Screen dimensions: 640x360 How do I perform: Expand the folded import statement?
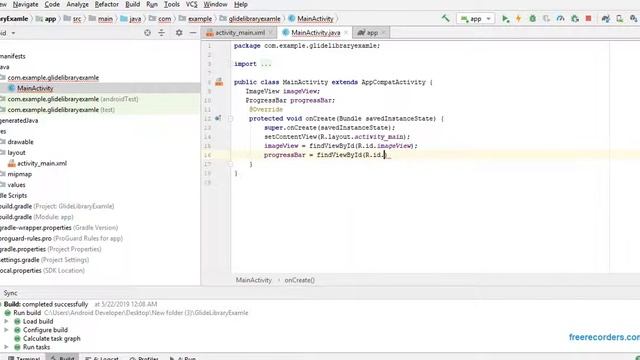[x=266, y=64]
